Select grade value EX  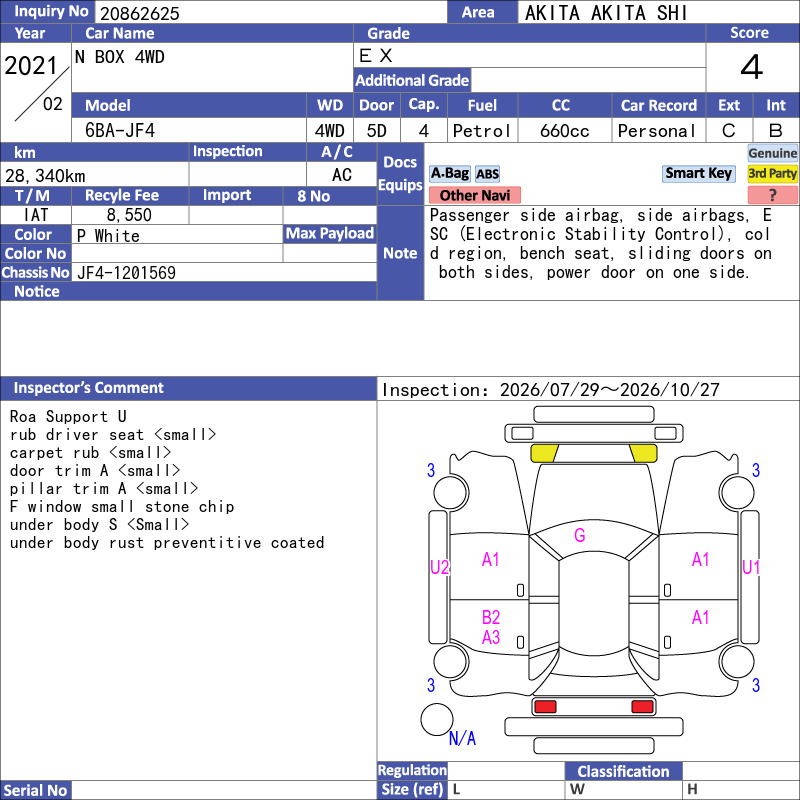pos(376,56)
